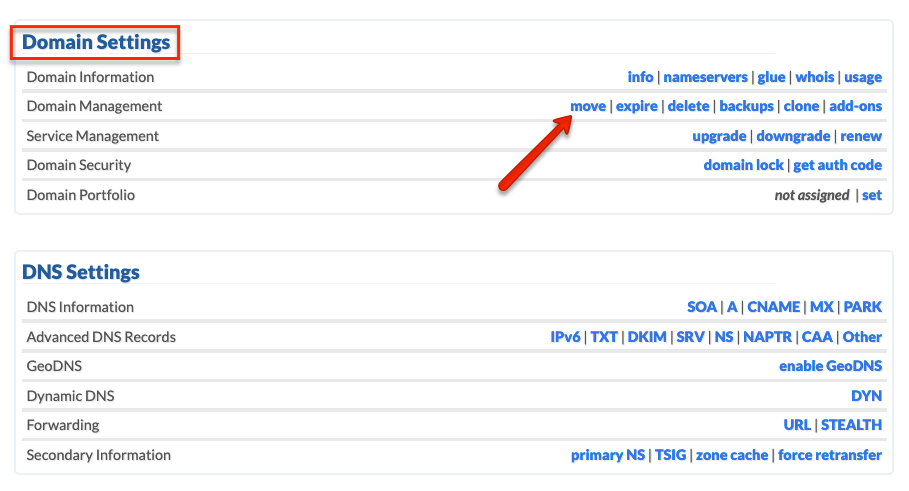This screenshot has height=491, width=909.
Task: Click upgrade in Service Management
Action: 719,136
